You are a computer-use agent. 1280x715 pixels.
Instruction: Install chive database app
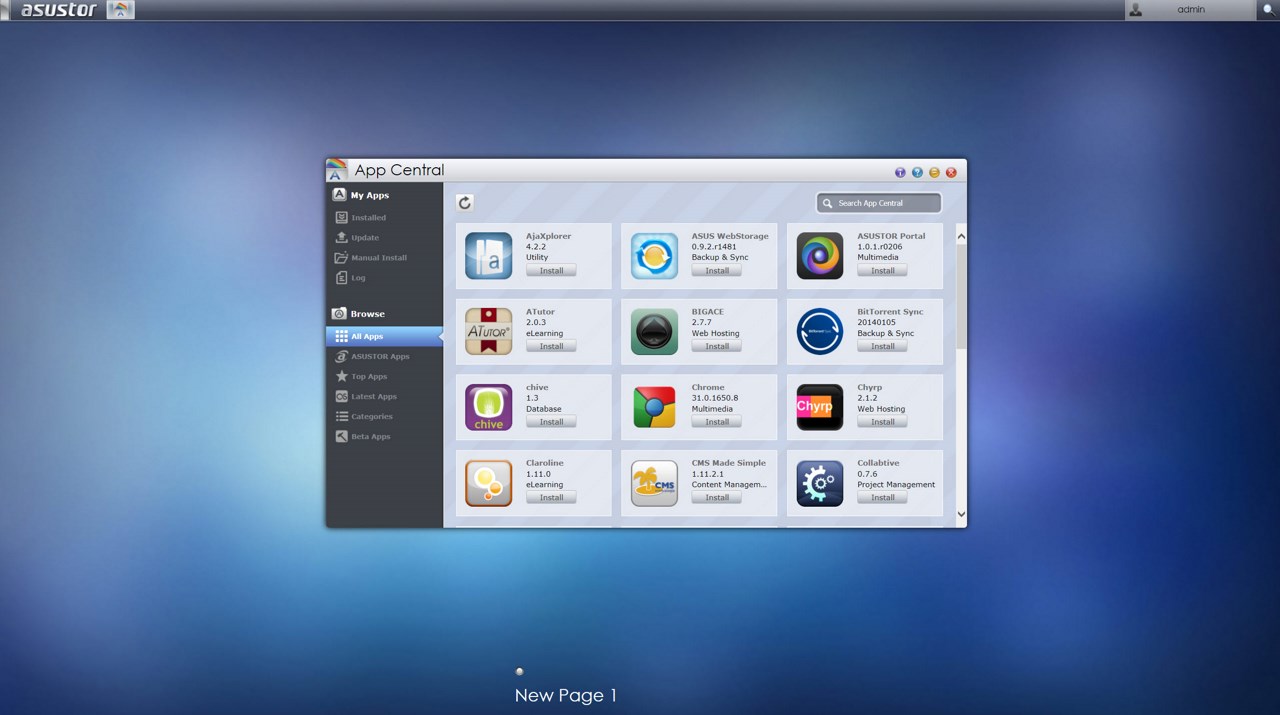551,422
